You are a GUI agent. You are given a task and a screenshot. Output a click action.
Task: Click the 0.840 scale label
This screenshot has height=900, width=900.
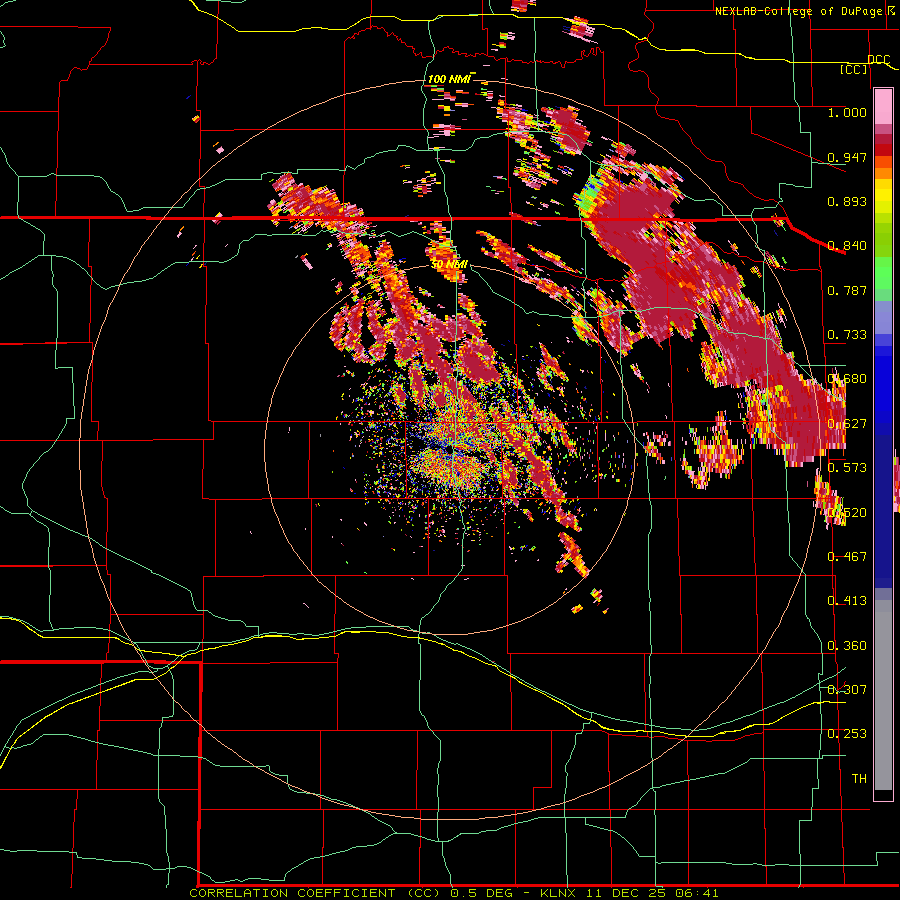(x=847, y=245)
